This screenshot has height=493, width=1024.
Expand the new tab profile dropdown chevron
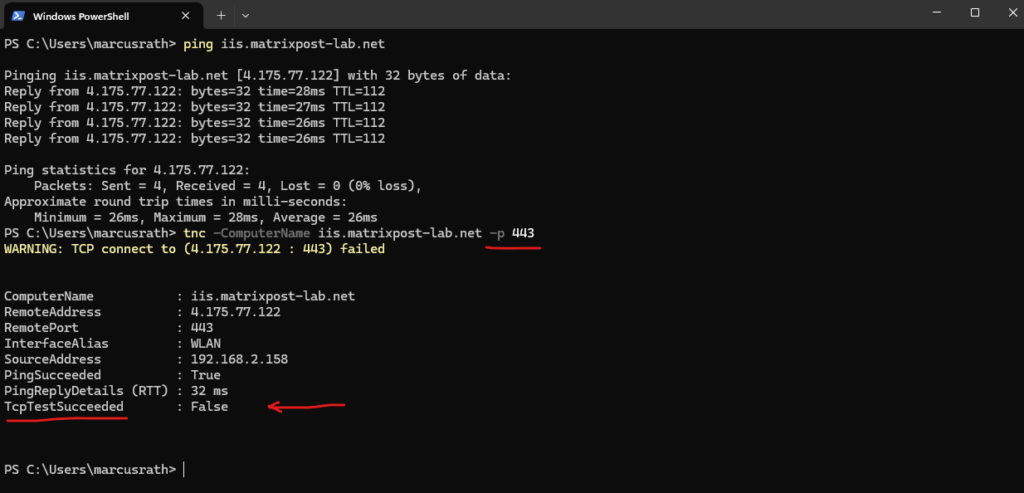coord(246,16)
